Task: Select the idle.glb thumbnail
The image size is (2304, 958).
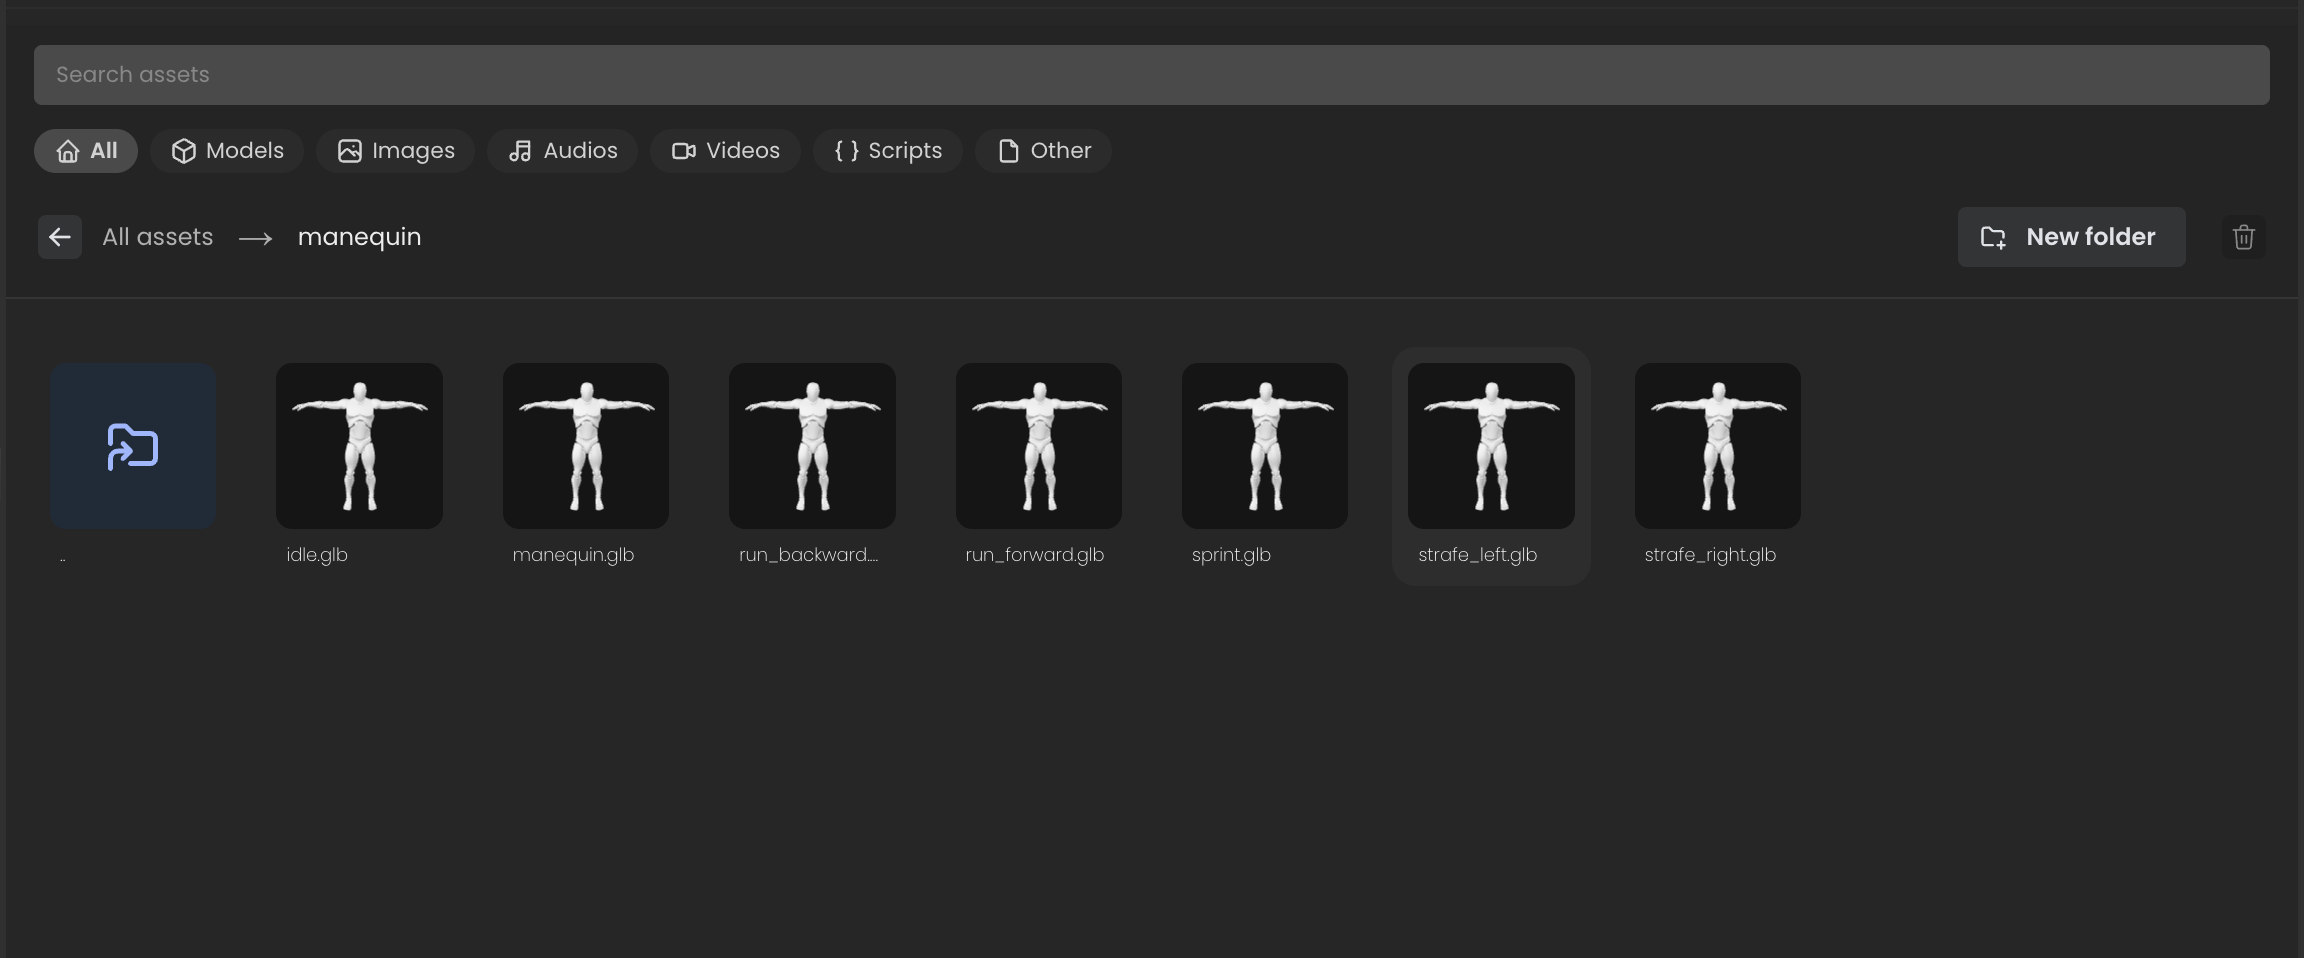Action: [359, 446]
